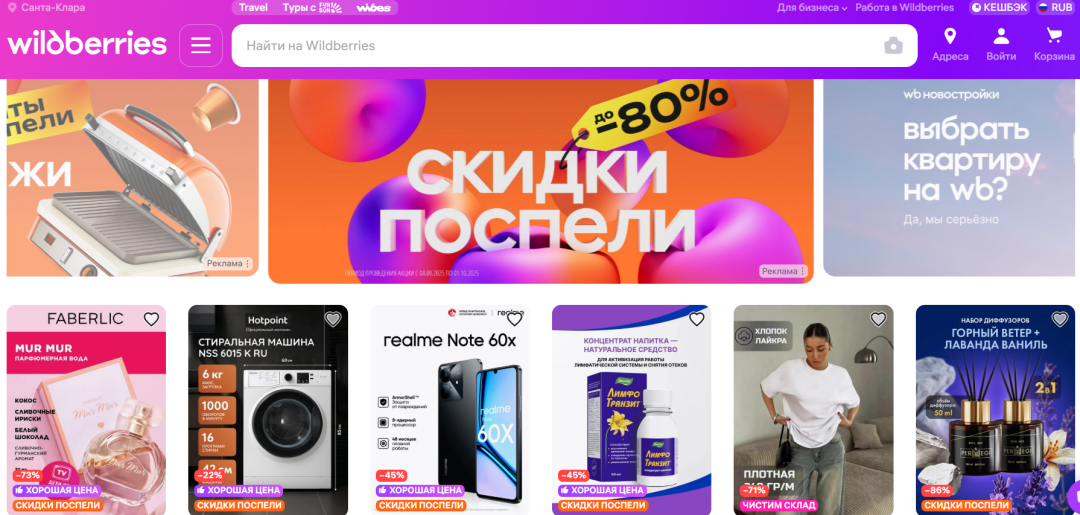This screenshot has width=1080, height=515.
Task: Toggle favorite heart on Лимфо Транзит product
Action: 696,319
